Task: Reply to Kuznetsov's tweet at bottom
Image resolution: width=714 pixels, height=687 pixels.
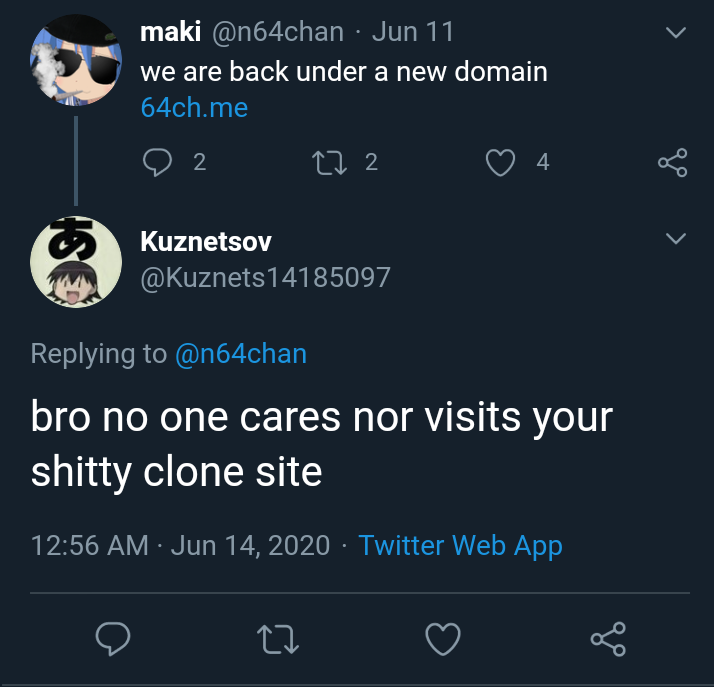Action: pos(114,638)
